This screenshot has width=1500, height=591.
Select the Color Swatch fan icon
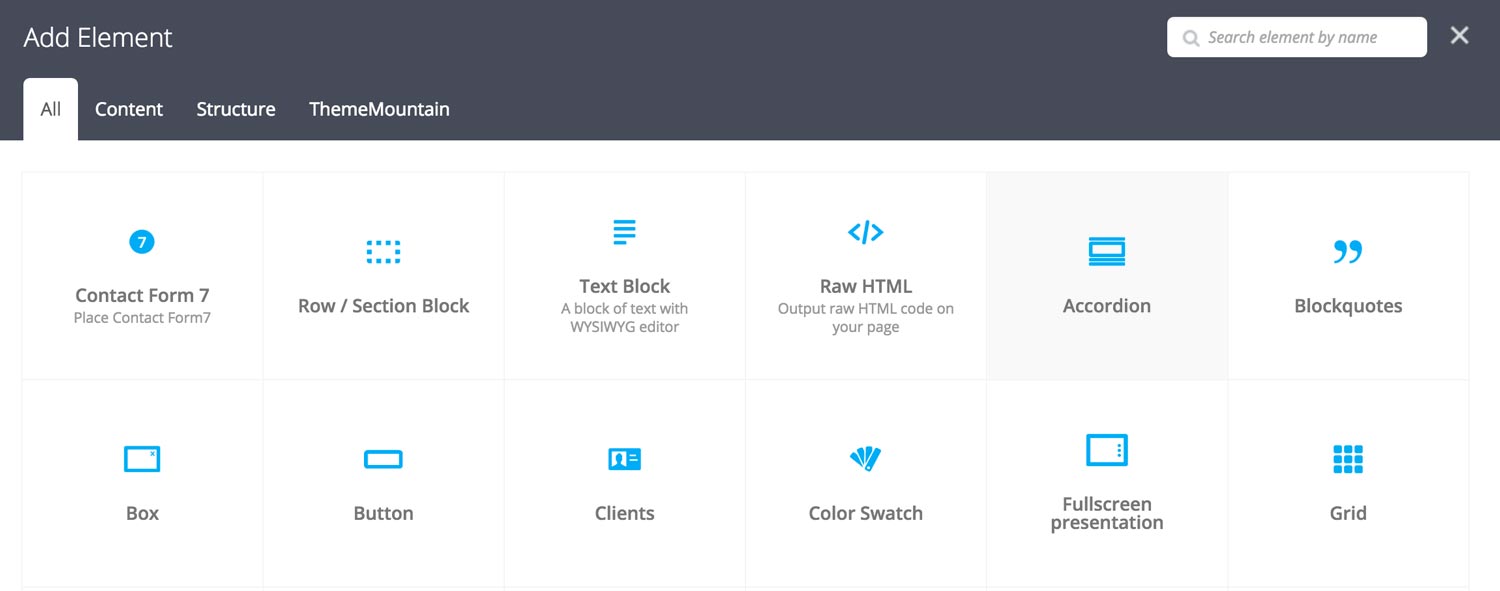pyautogui.click(x=865, y=459)
